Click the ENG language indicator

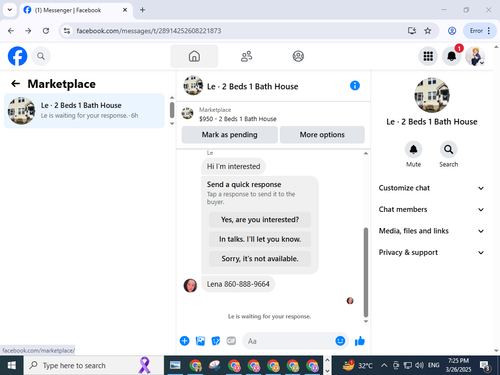click(434, 365)
